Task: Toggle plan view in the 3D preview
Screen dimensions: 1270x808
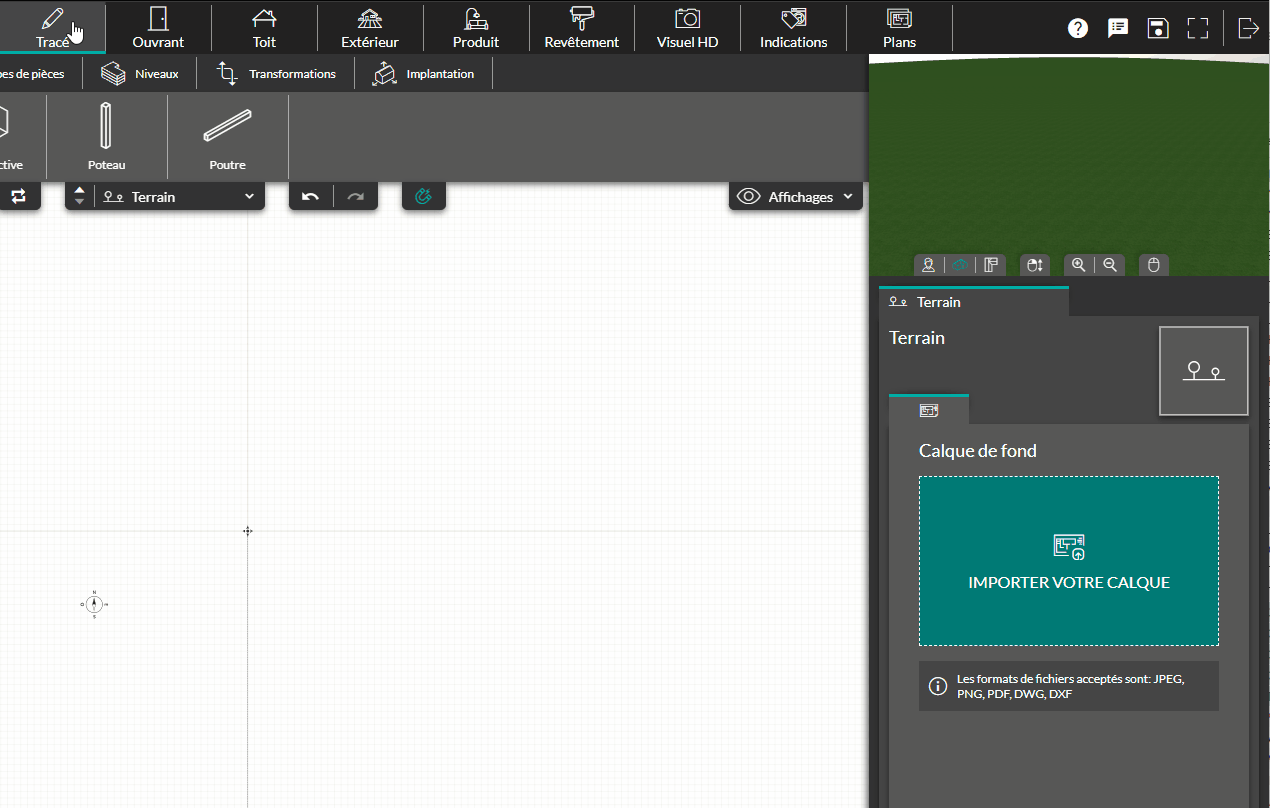Action: (x=991, y=264)
